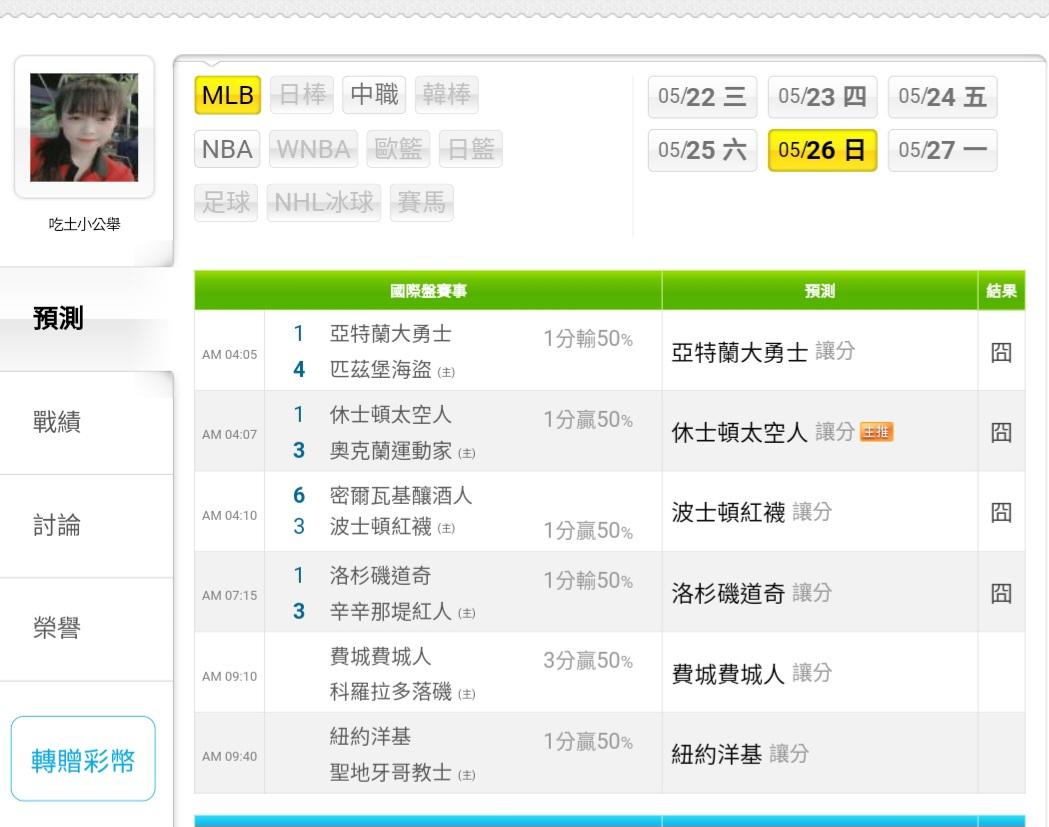Choose date 05/25 六

coord(702,150)
